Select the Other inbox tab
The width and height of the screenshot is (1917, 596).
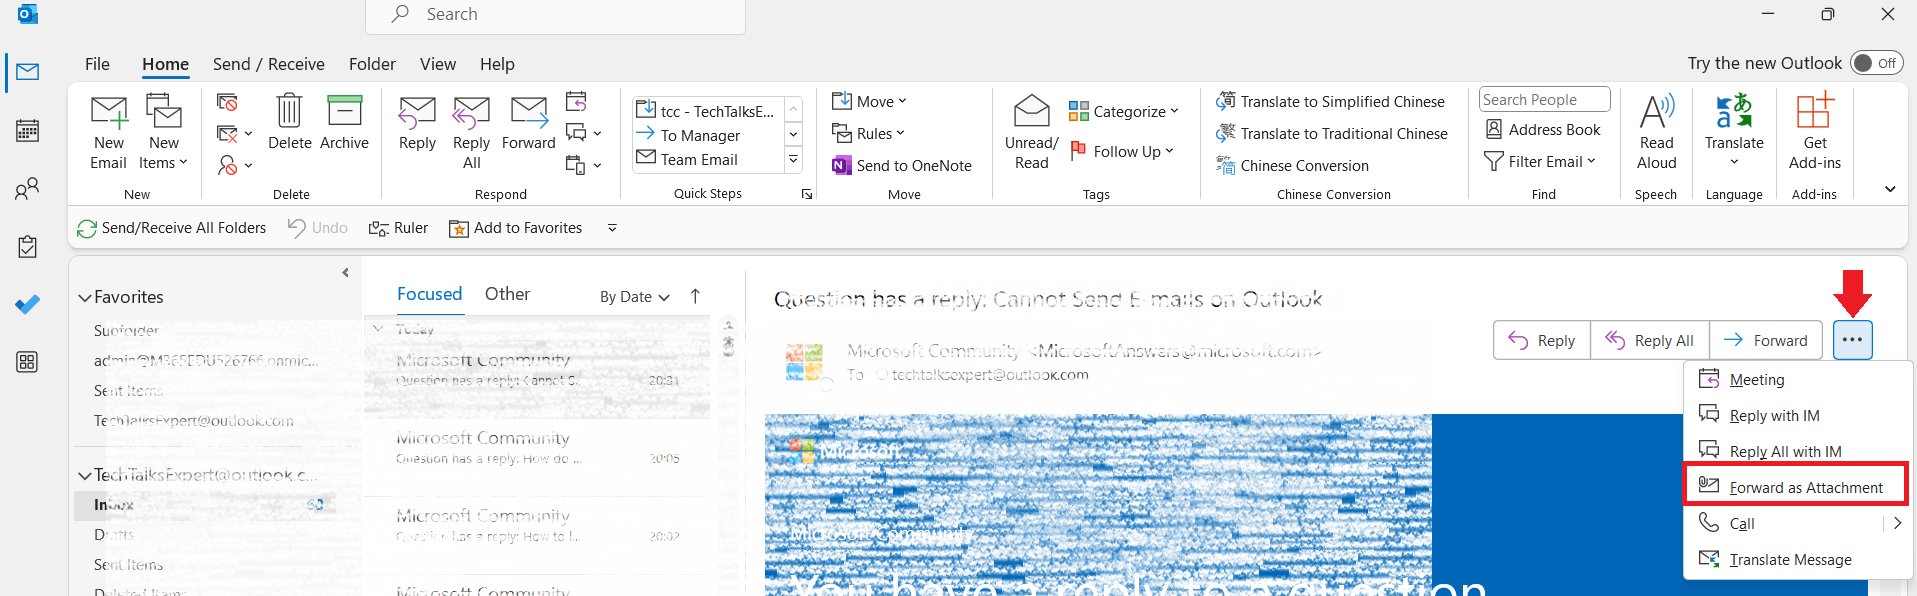(x=507, y=294)
